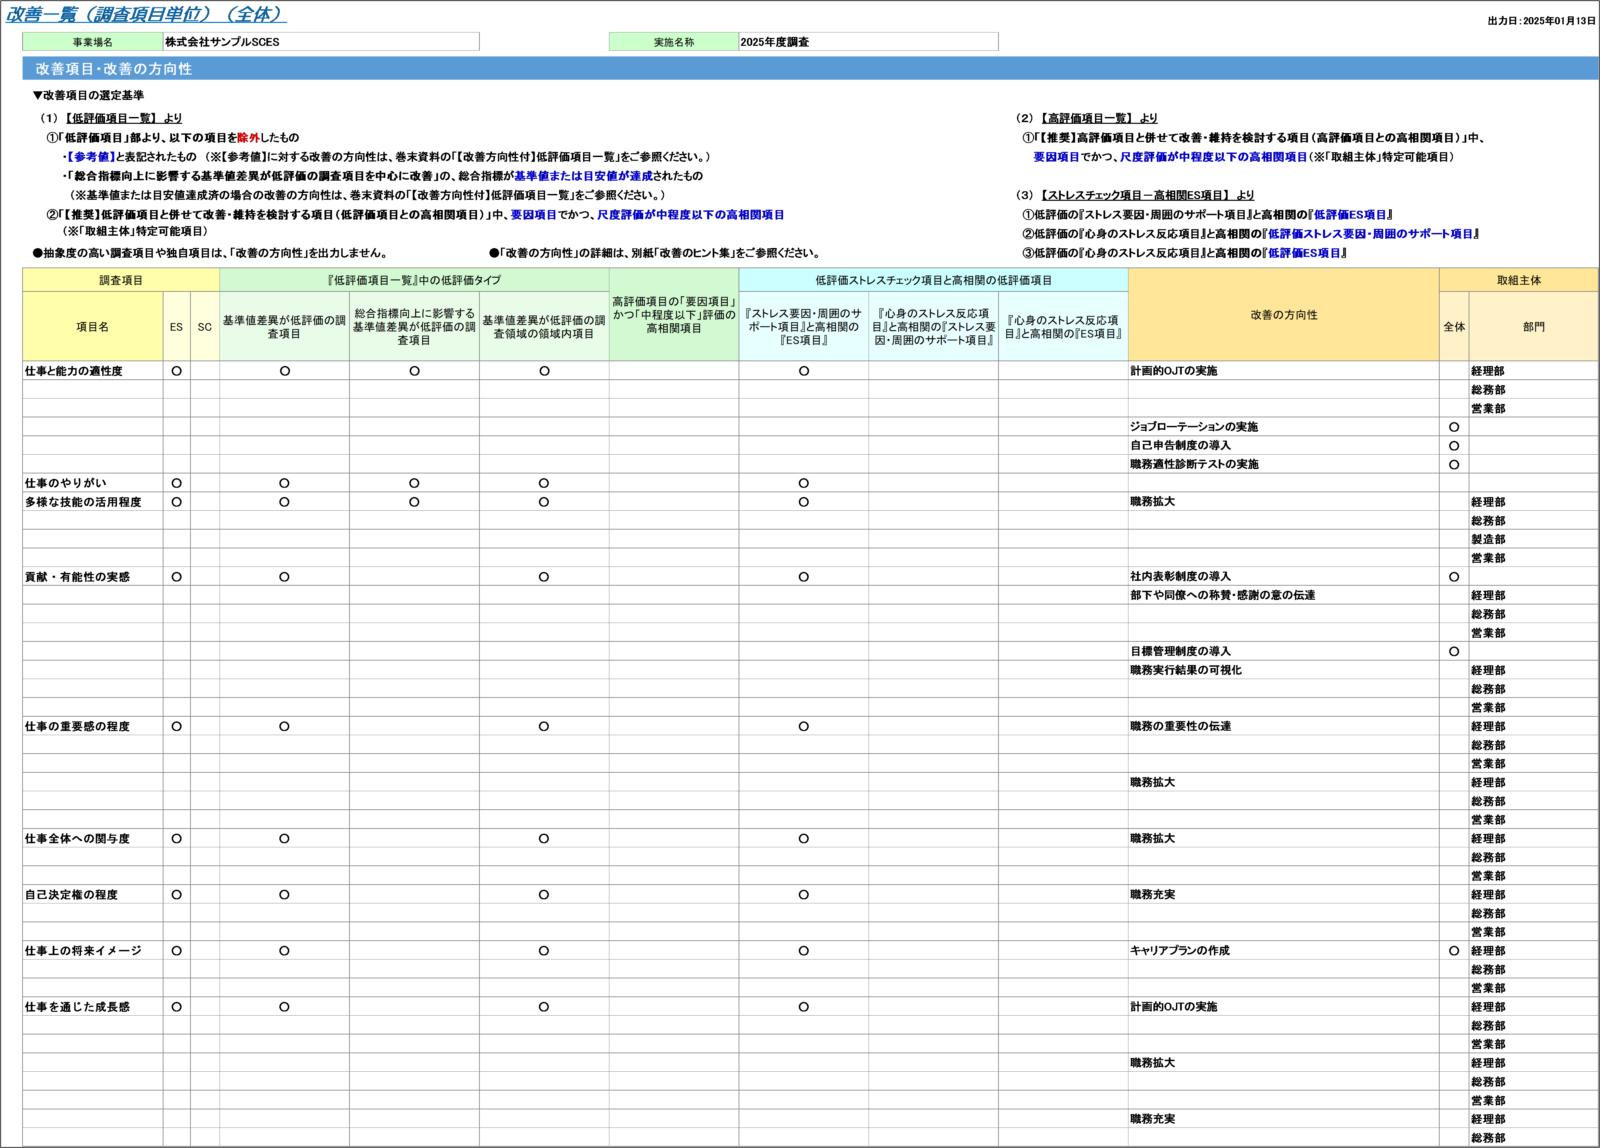Click the 『低評価項目一覧』中の低評価タイプ group header
This screenshot has width=1600, height=1148.
414,280
